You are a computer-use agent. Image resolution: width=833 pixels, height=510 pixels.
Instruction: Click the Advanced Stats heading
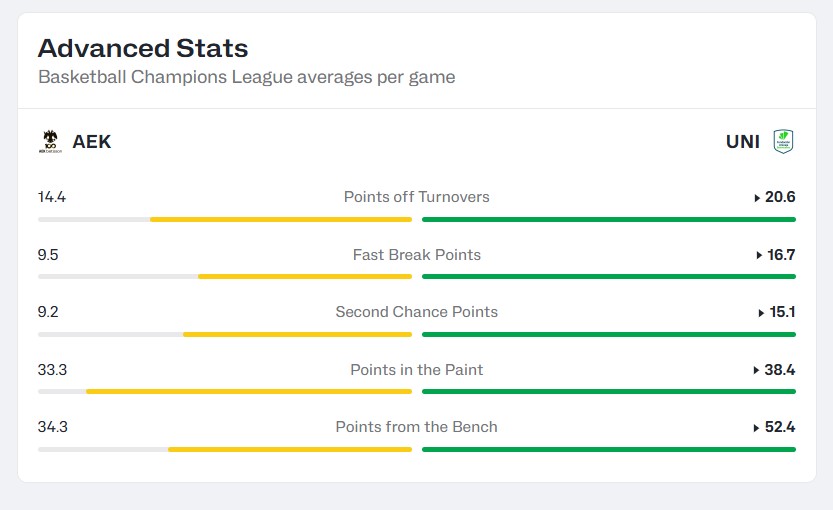[x=143, y=48]
